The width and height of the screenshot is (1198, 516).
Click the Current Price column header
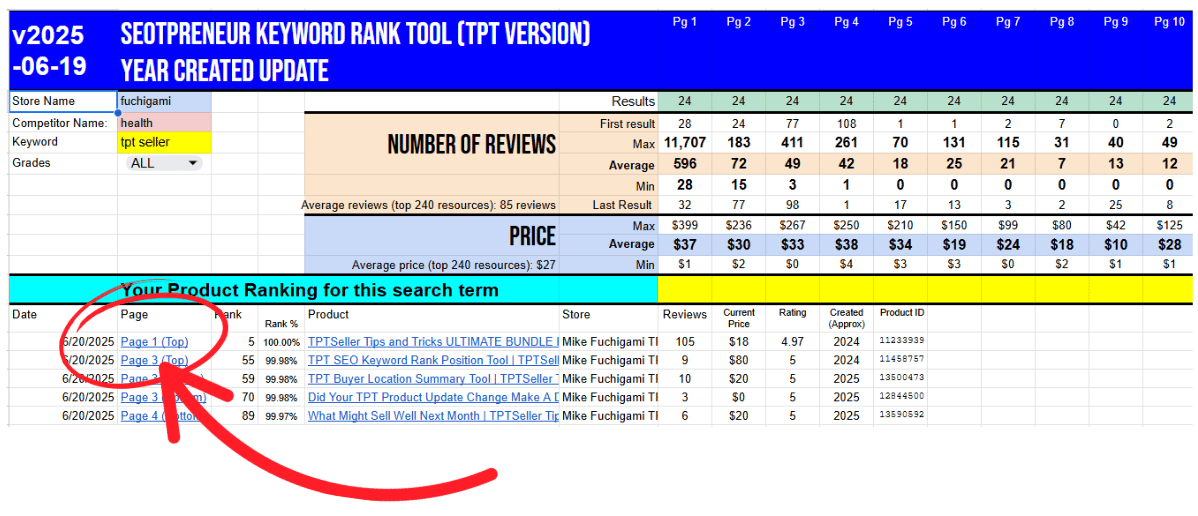pos(739,318)
